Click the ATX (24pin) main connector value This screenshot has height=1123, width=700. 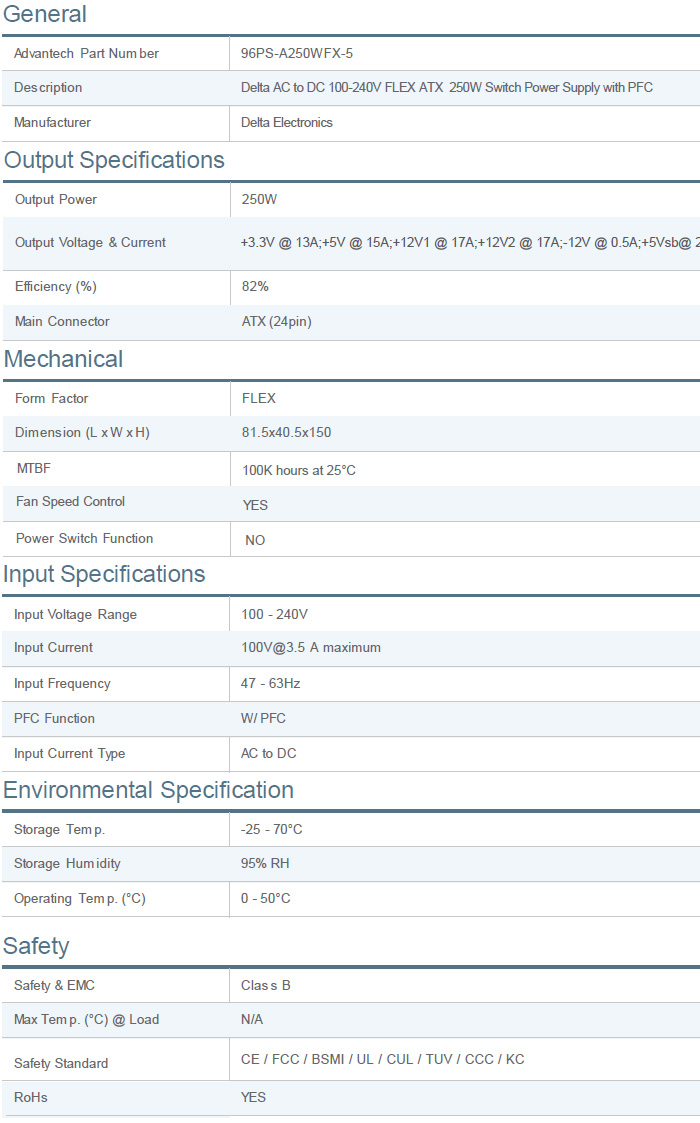click(x=276, y=322)
